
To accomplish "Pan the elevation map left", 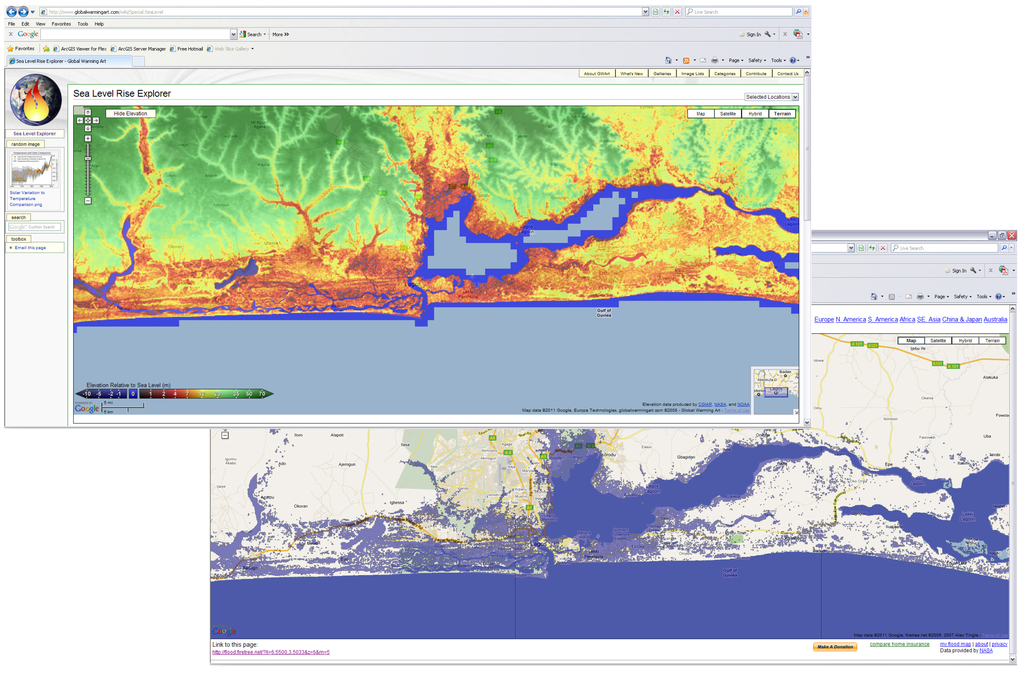I will click(80, 120).
